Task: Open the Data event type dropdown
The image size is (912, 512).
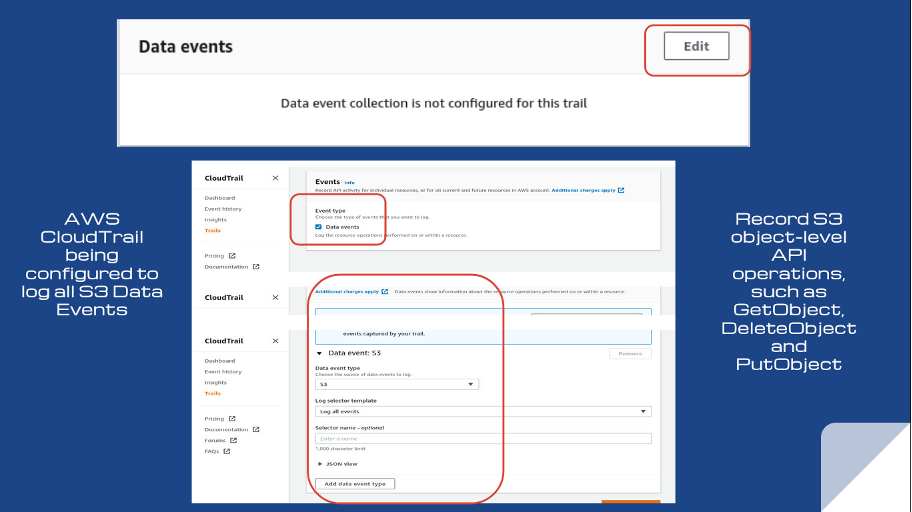Action: coord(397,384)
